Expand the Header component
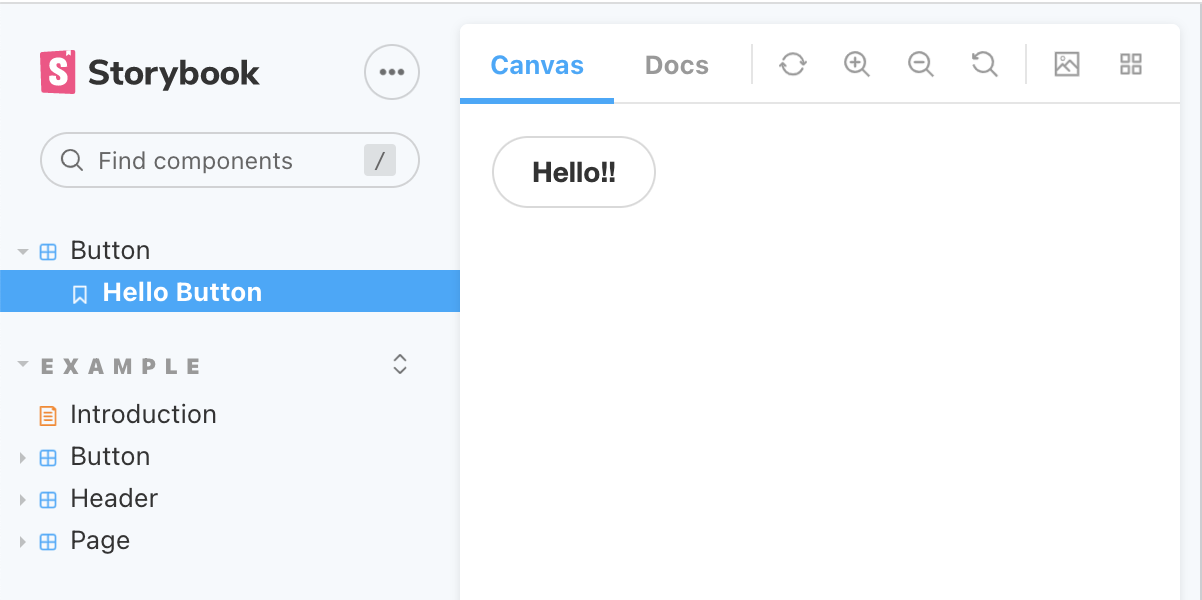Viewport: 1202px width, 600px height. (x=23, y=499)
